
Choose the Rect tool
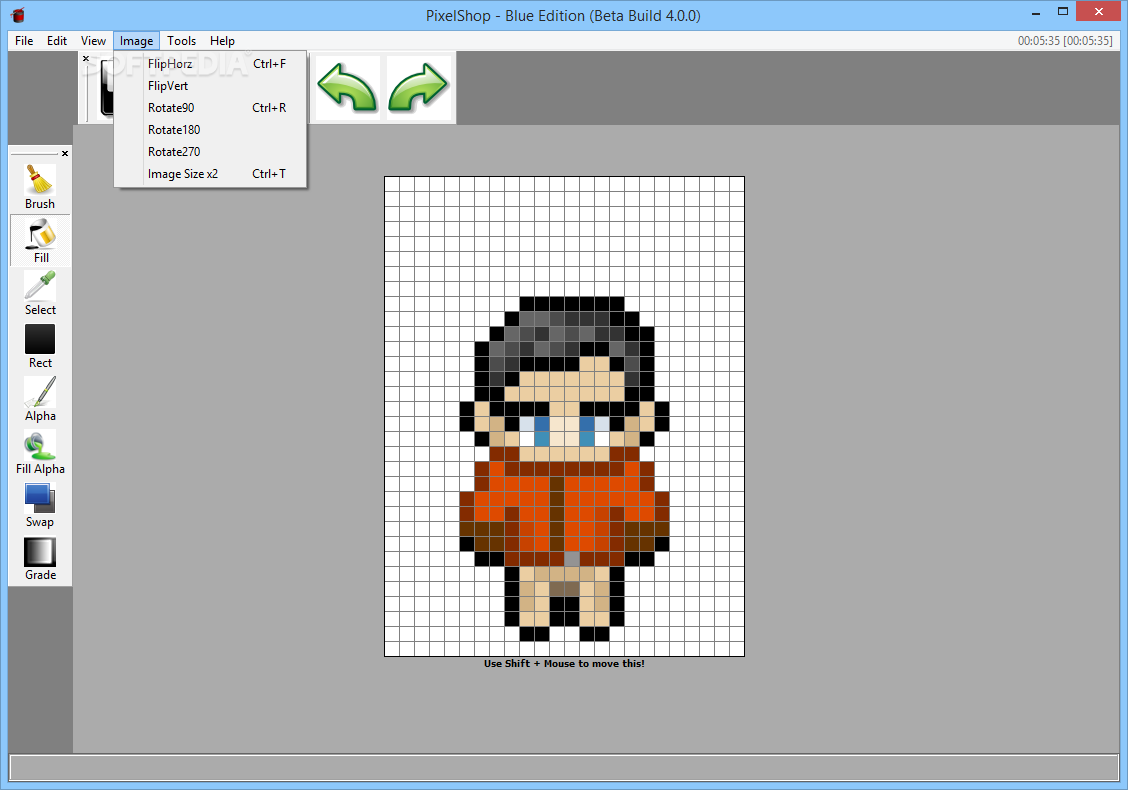click(40, 347)
